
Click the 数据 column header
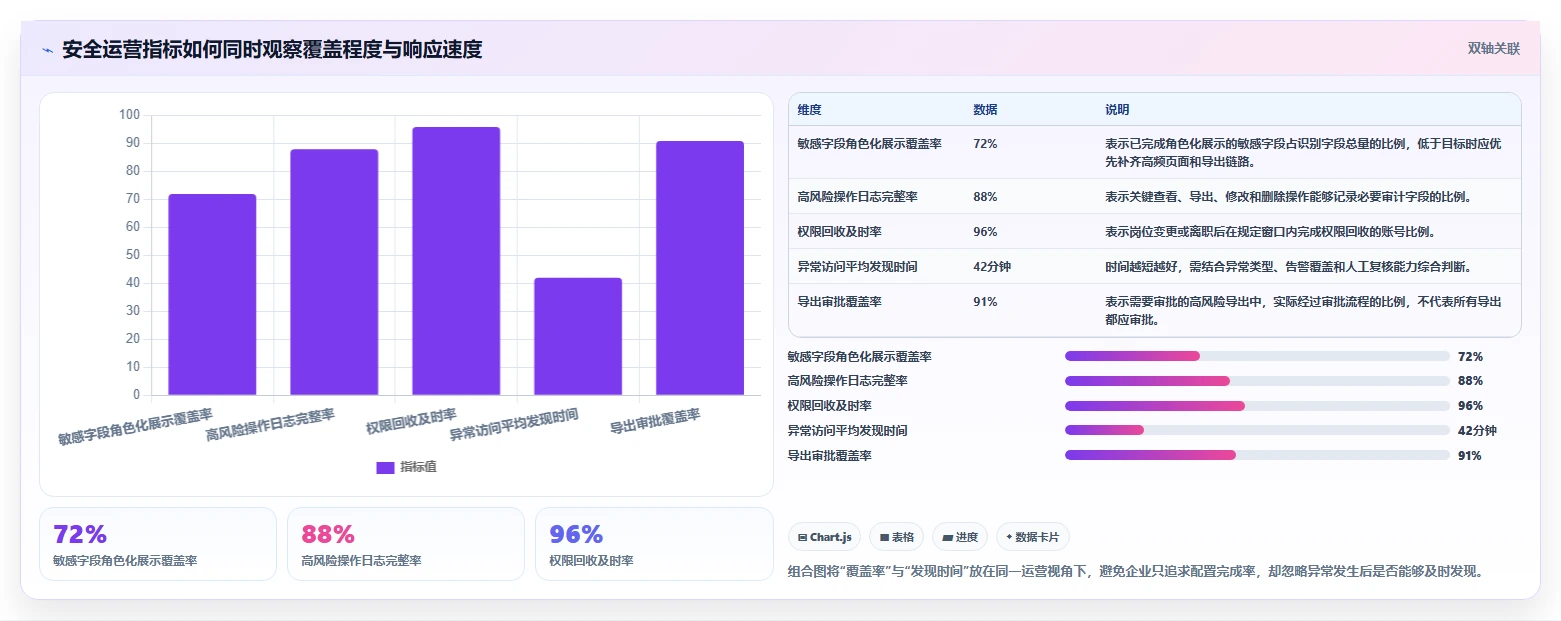[985, 109]
